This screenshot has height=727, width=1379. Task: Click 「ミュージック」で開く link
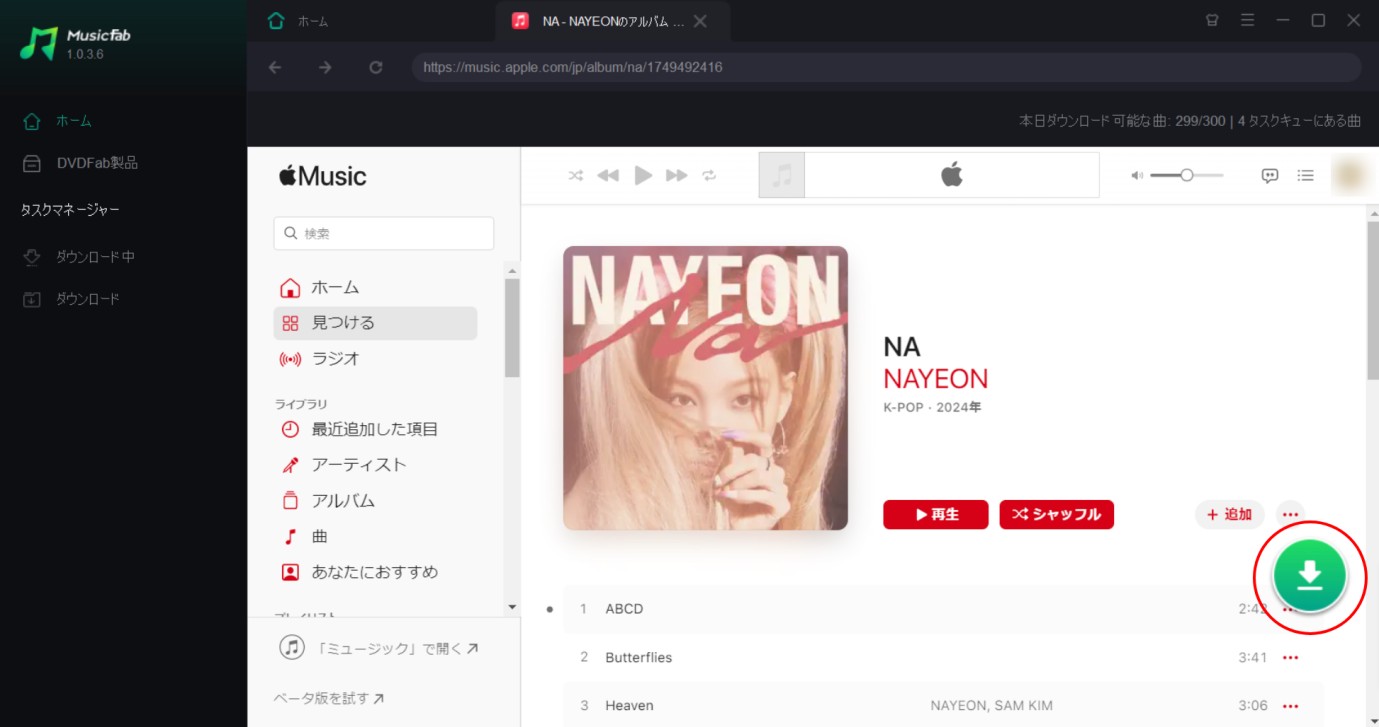coord(380,648)
